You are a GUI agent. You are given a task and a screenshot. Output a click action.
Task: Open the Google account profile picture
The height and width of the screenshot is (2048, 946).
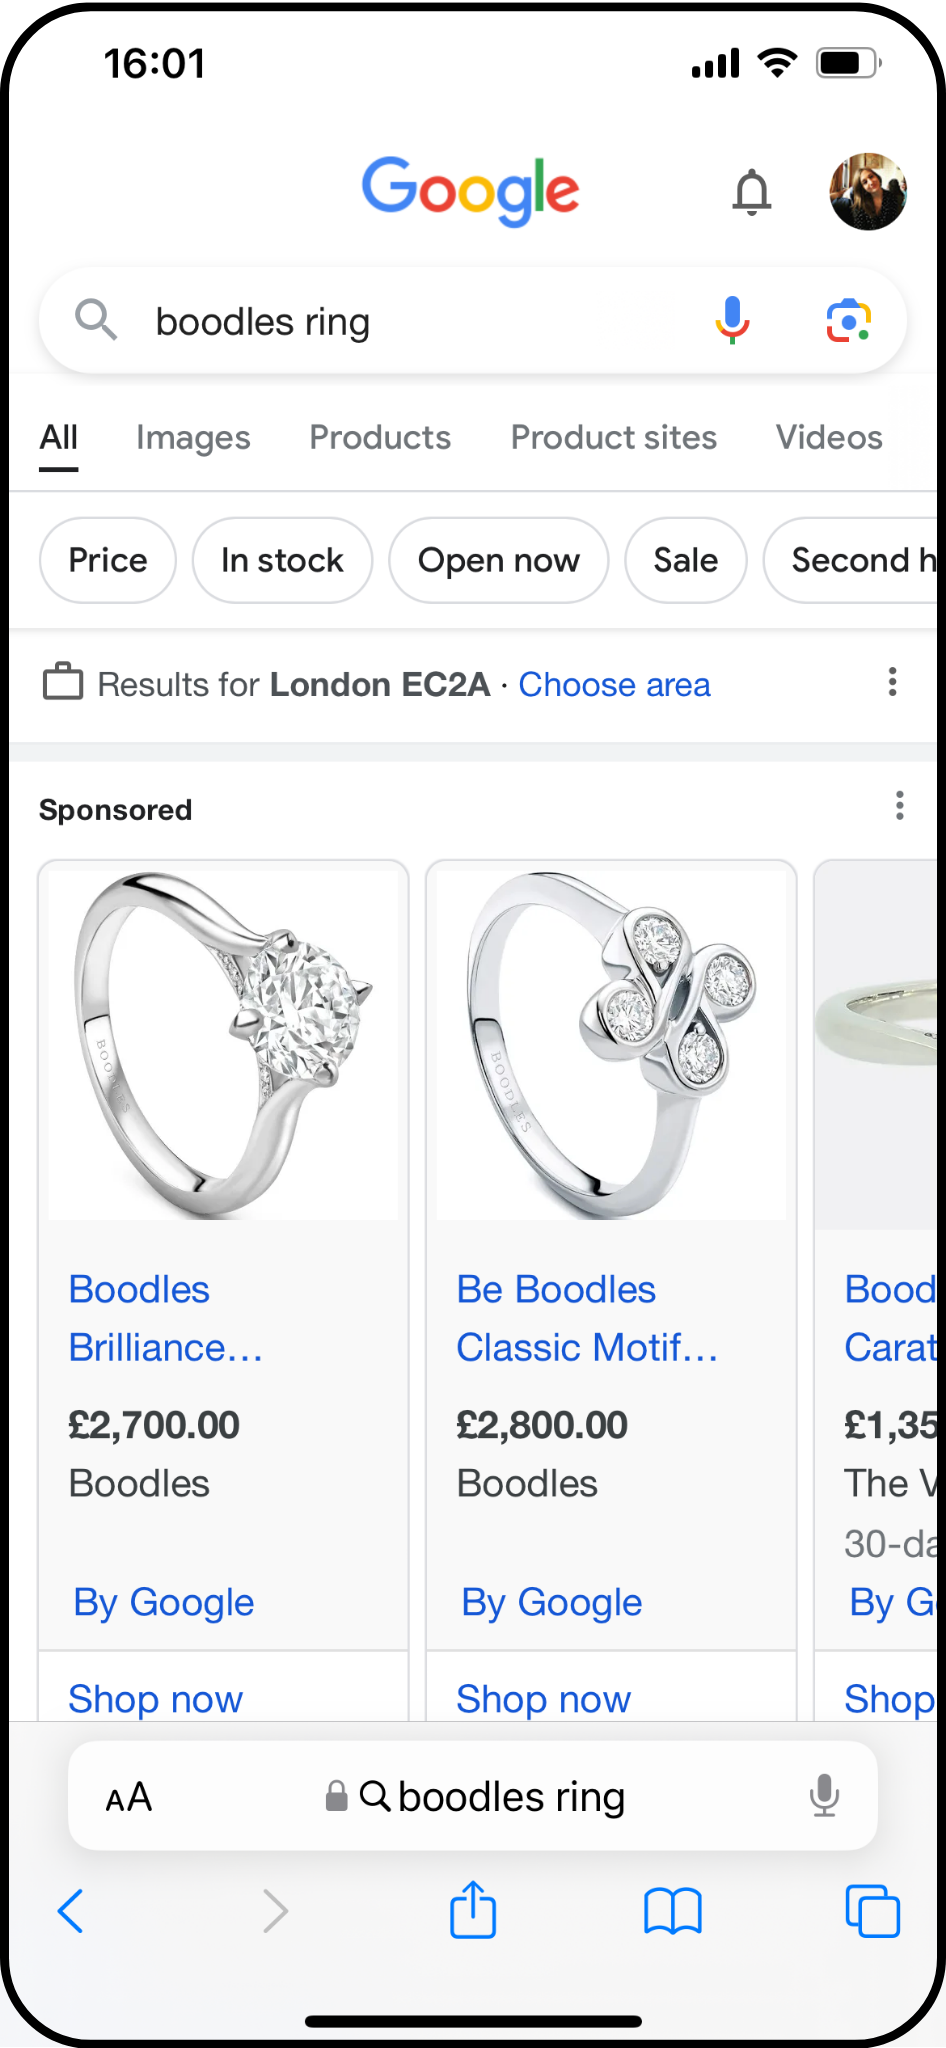click(868, 192)
